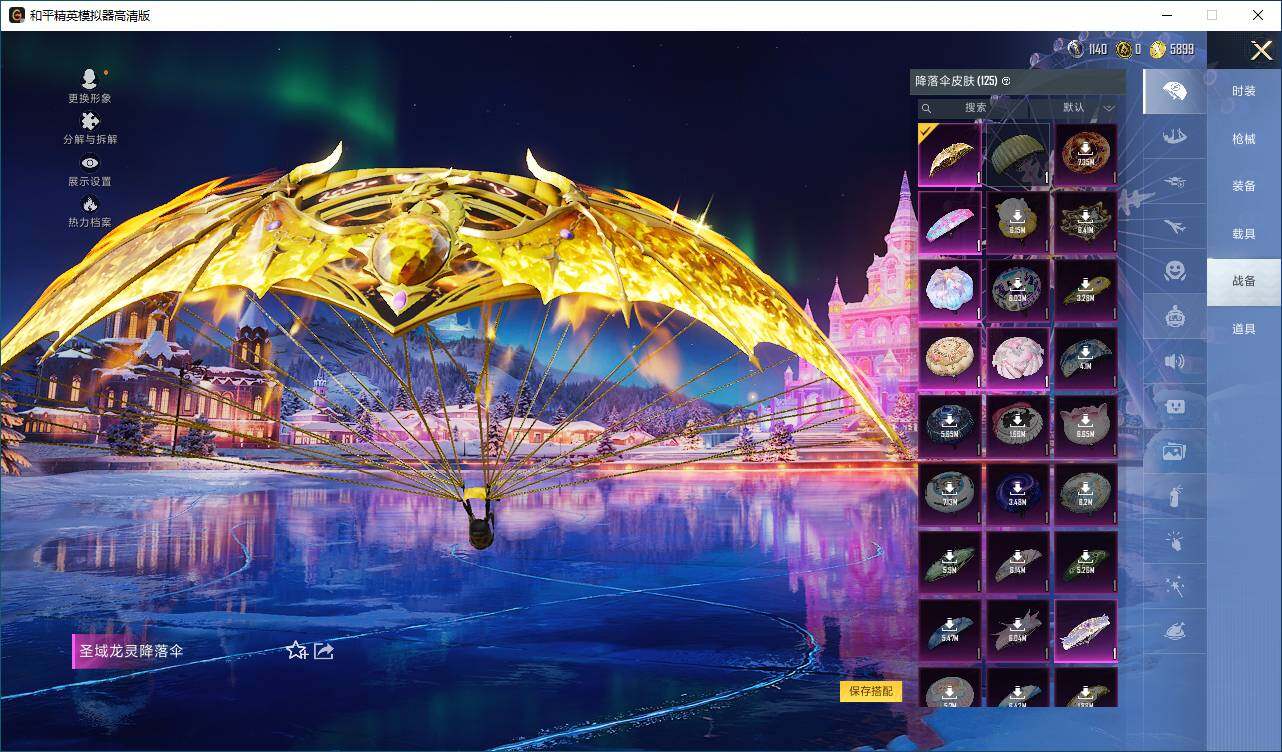Select the surfing figure sidebar category
Viewport: 1282px width, 752px height.
(x=1174, y=137)
